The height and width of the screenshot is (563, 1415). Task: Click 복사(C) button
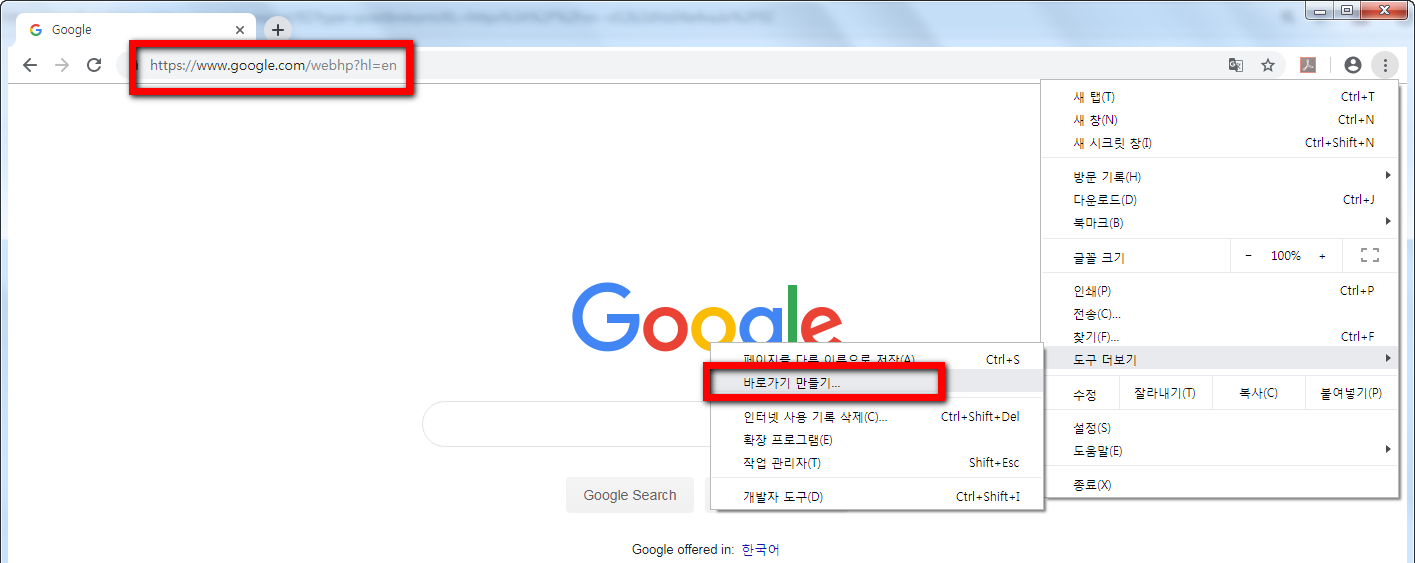pos(1258,393)
